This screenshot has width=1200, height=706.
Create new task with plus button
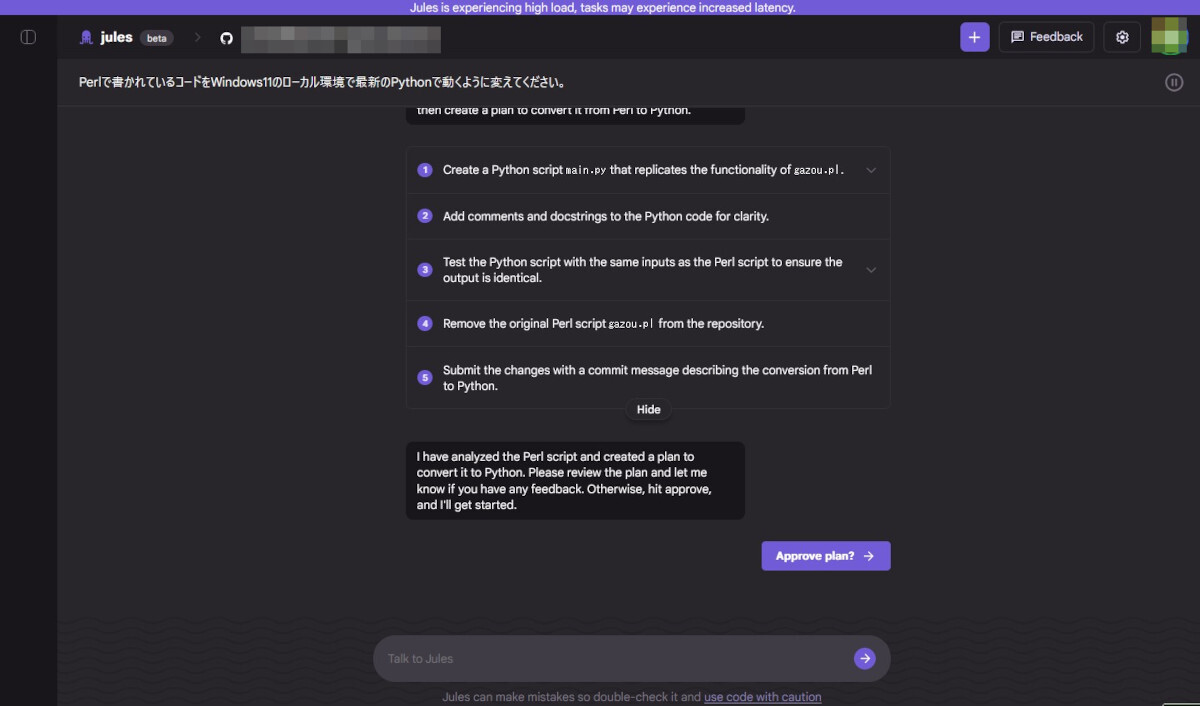975,37
